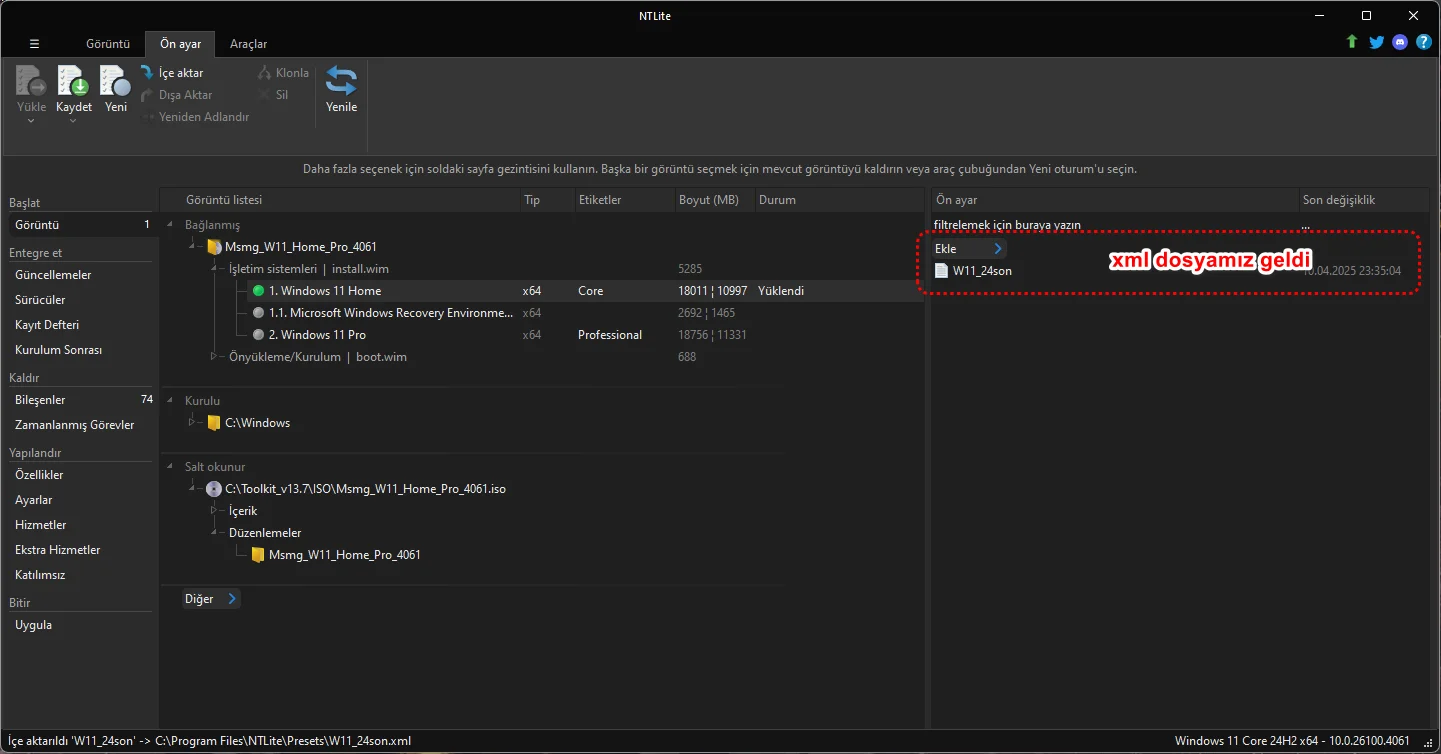Screen dimensions: 1441x754
Task: Click the Yeni (new) preset icon
Action: pos(116,83)
